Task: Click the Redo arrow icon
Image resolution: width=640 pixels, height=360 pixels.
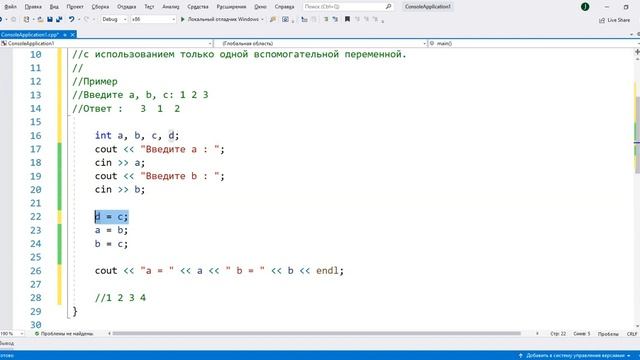Action: pos(86,19)
